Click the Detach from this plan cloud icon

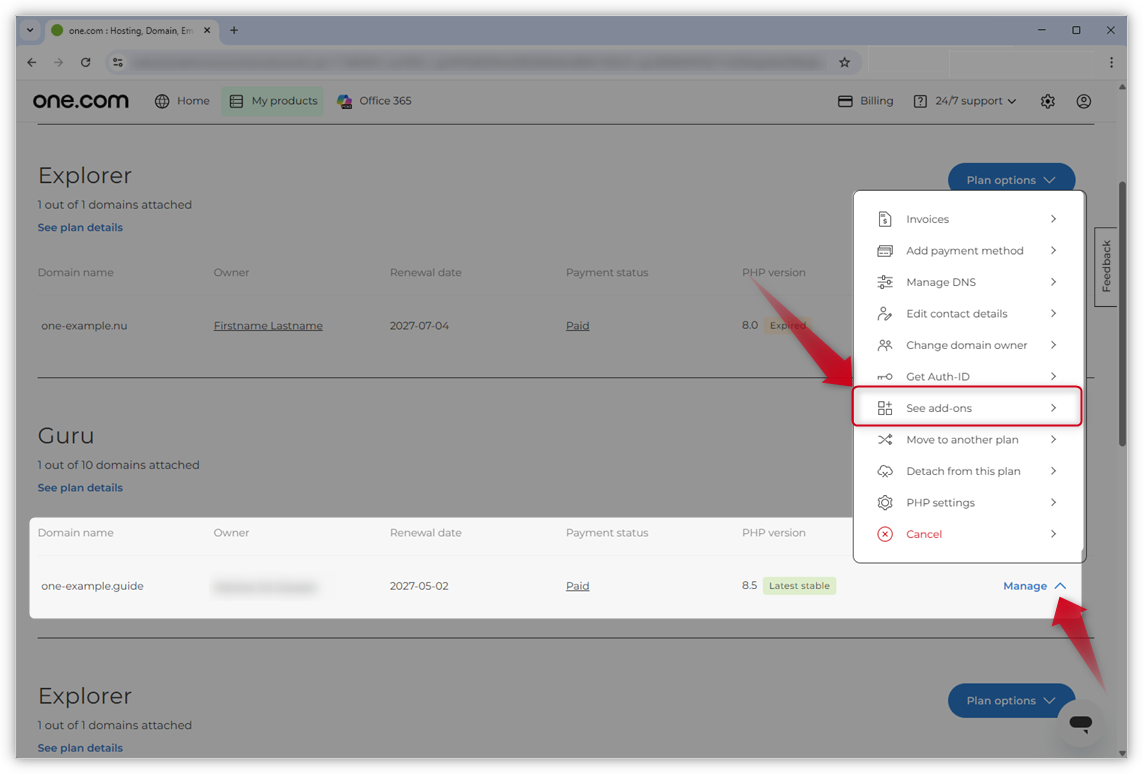click(x=884, y=472)
